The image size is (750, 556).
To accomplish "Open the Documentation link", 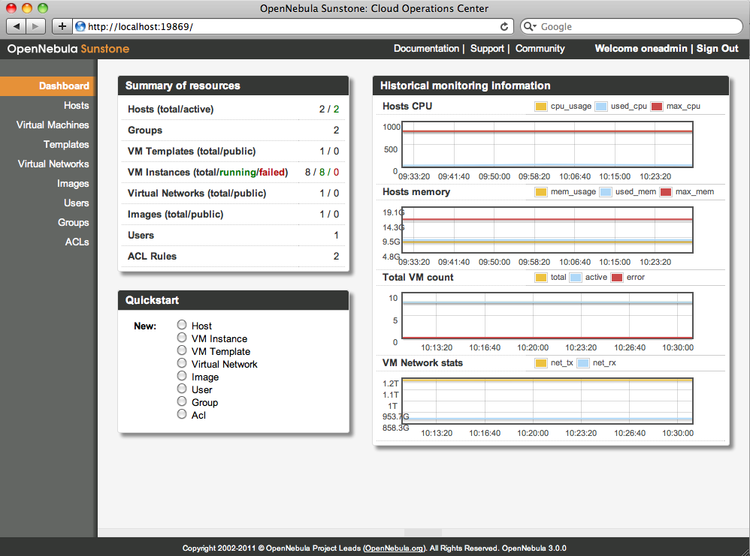I will point(426,48).
